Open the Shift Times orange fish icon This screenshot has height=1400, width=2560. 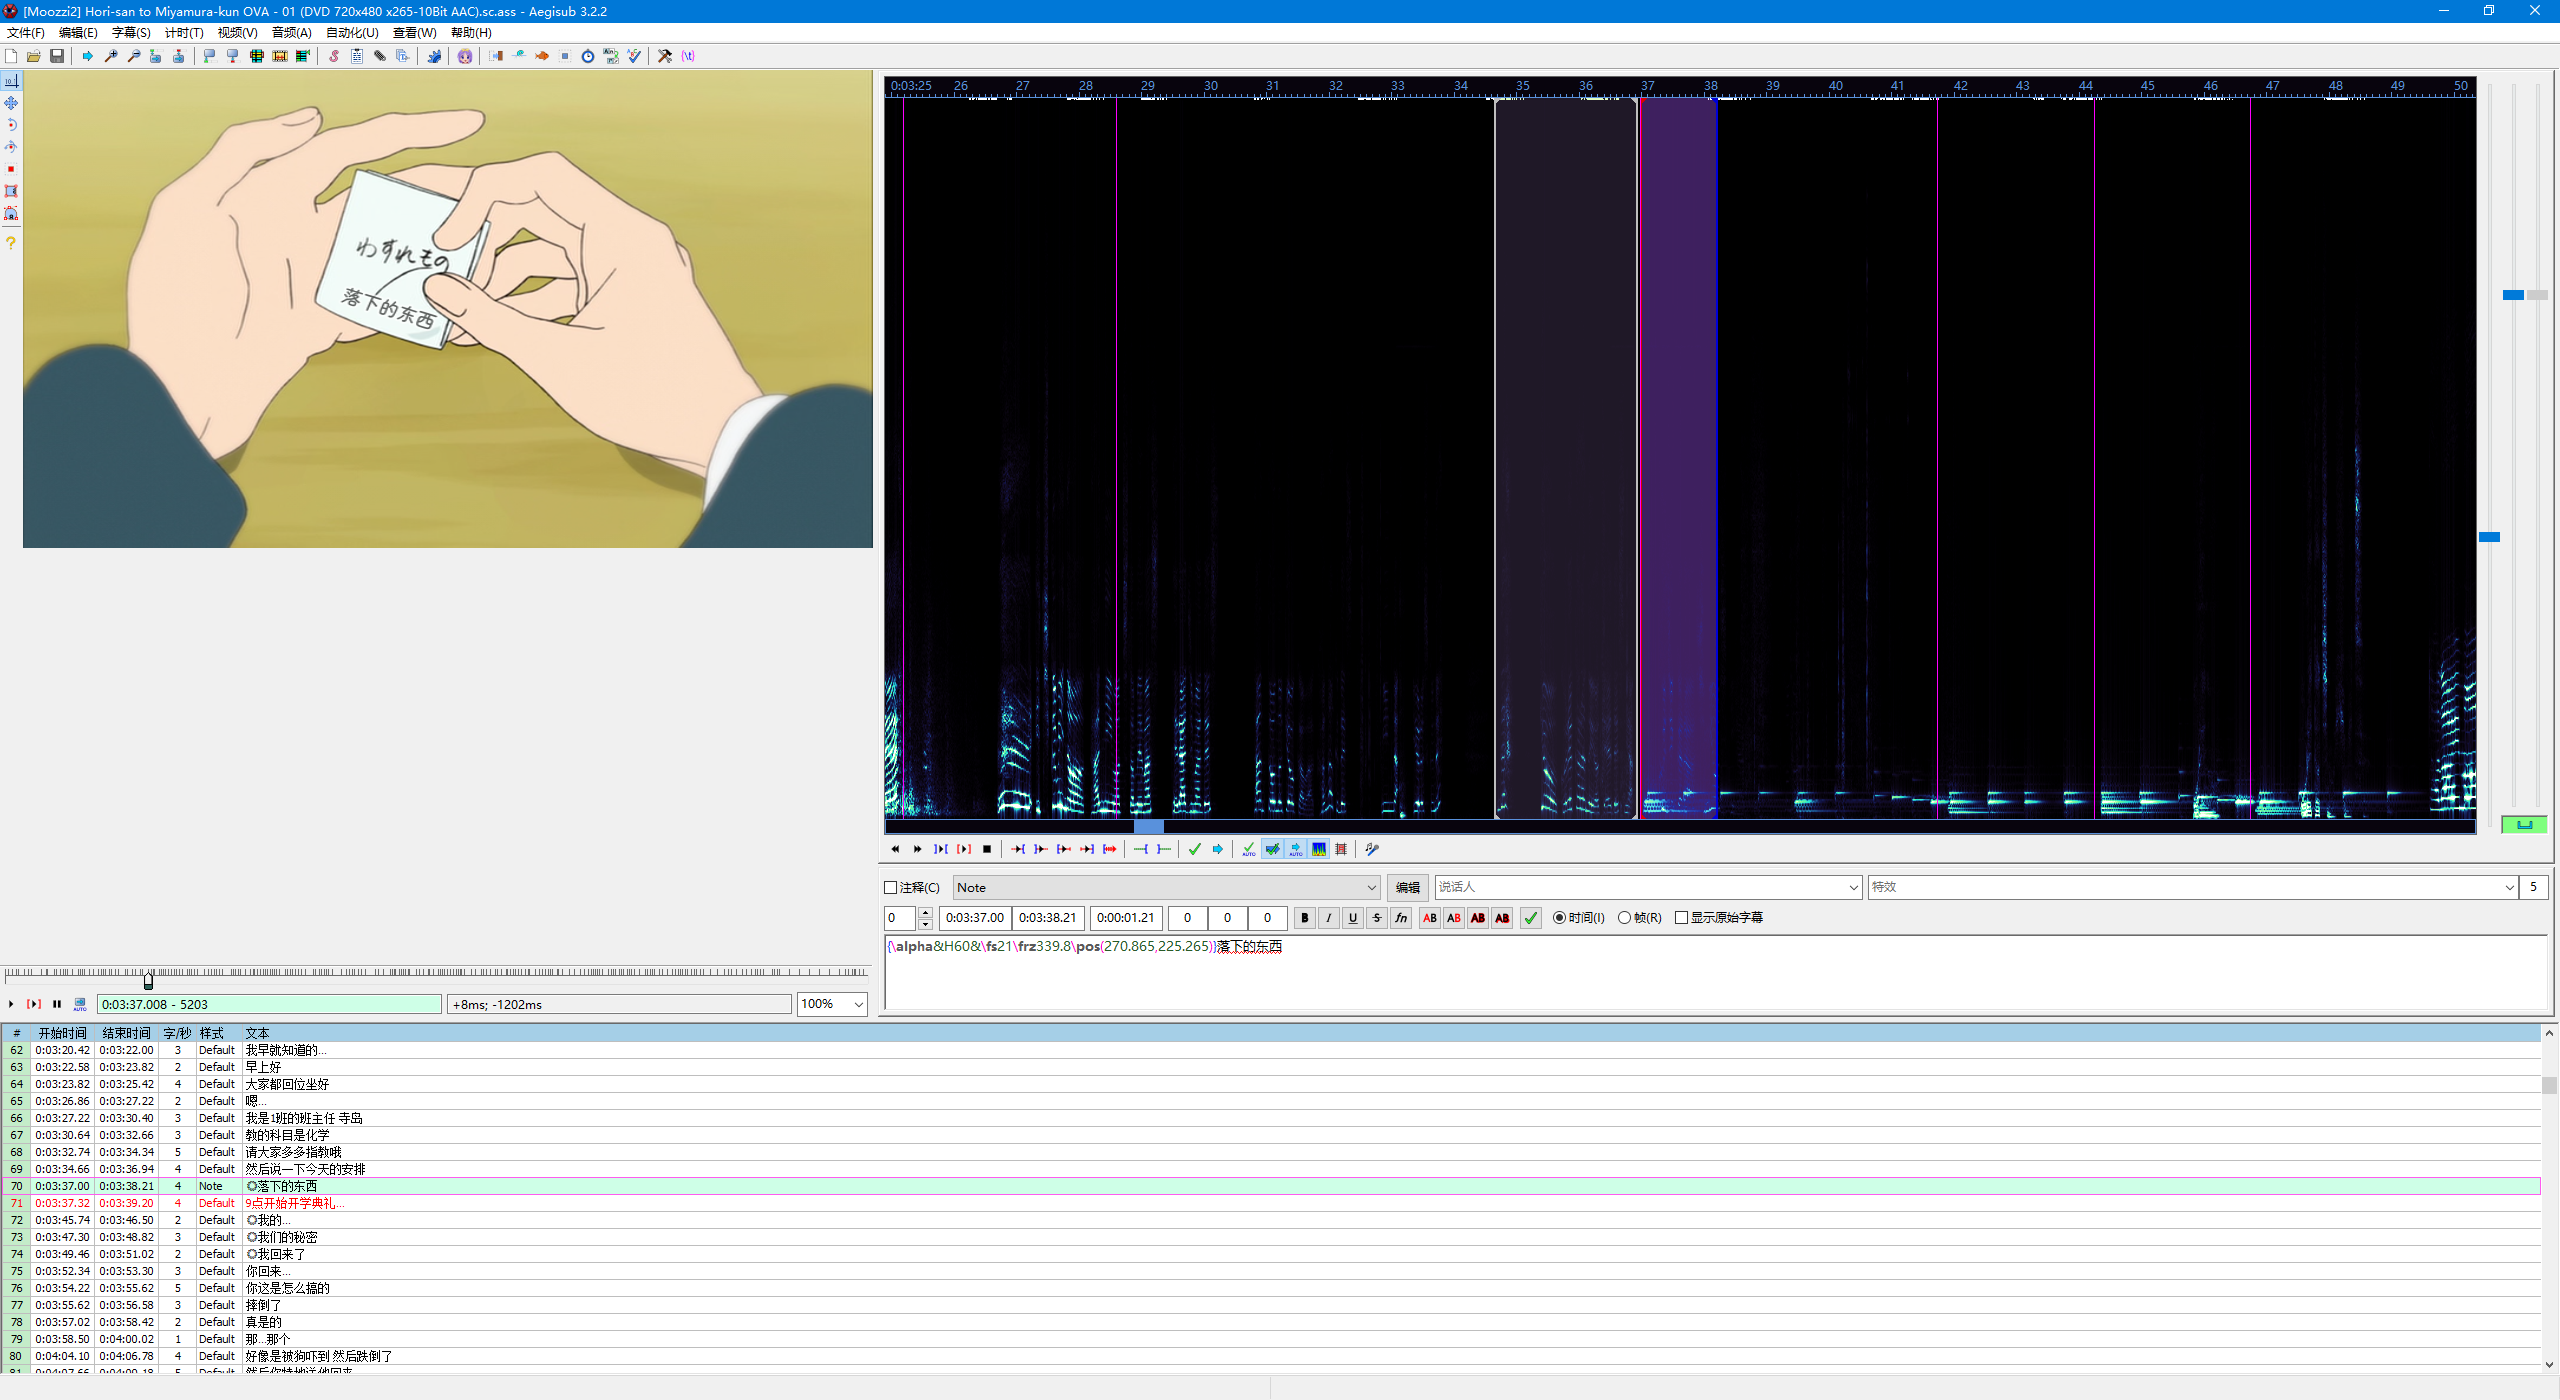click(x=542, y=56)
